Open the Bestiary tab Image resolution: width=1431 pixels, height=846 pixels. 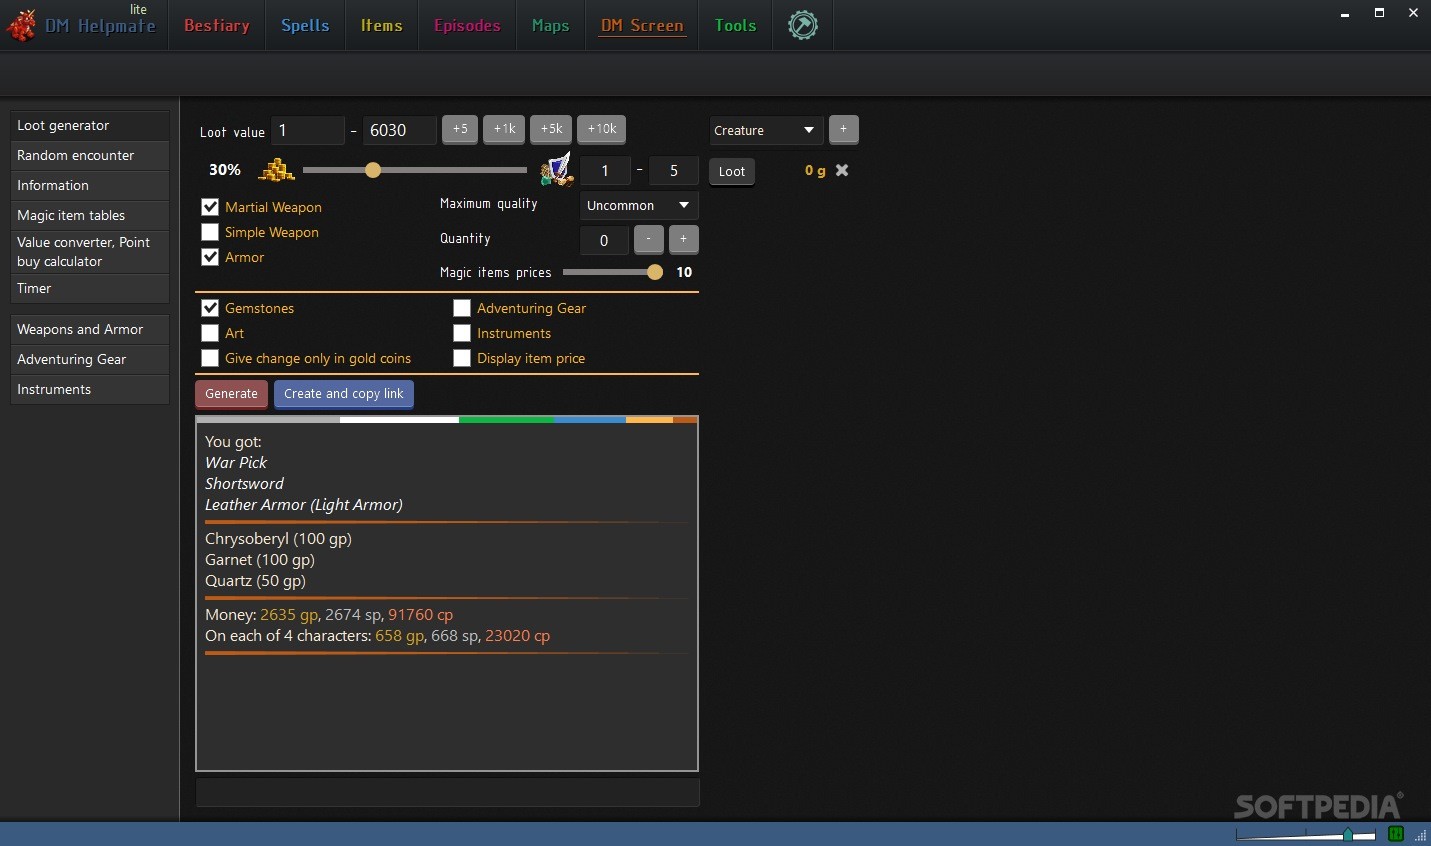pos(217,25)
